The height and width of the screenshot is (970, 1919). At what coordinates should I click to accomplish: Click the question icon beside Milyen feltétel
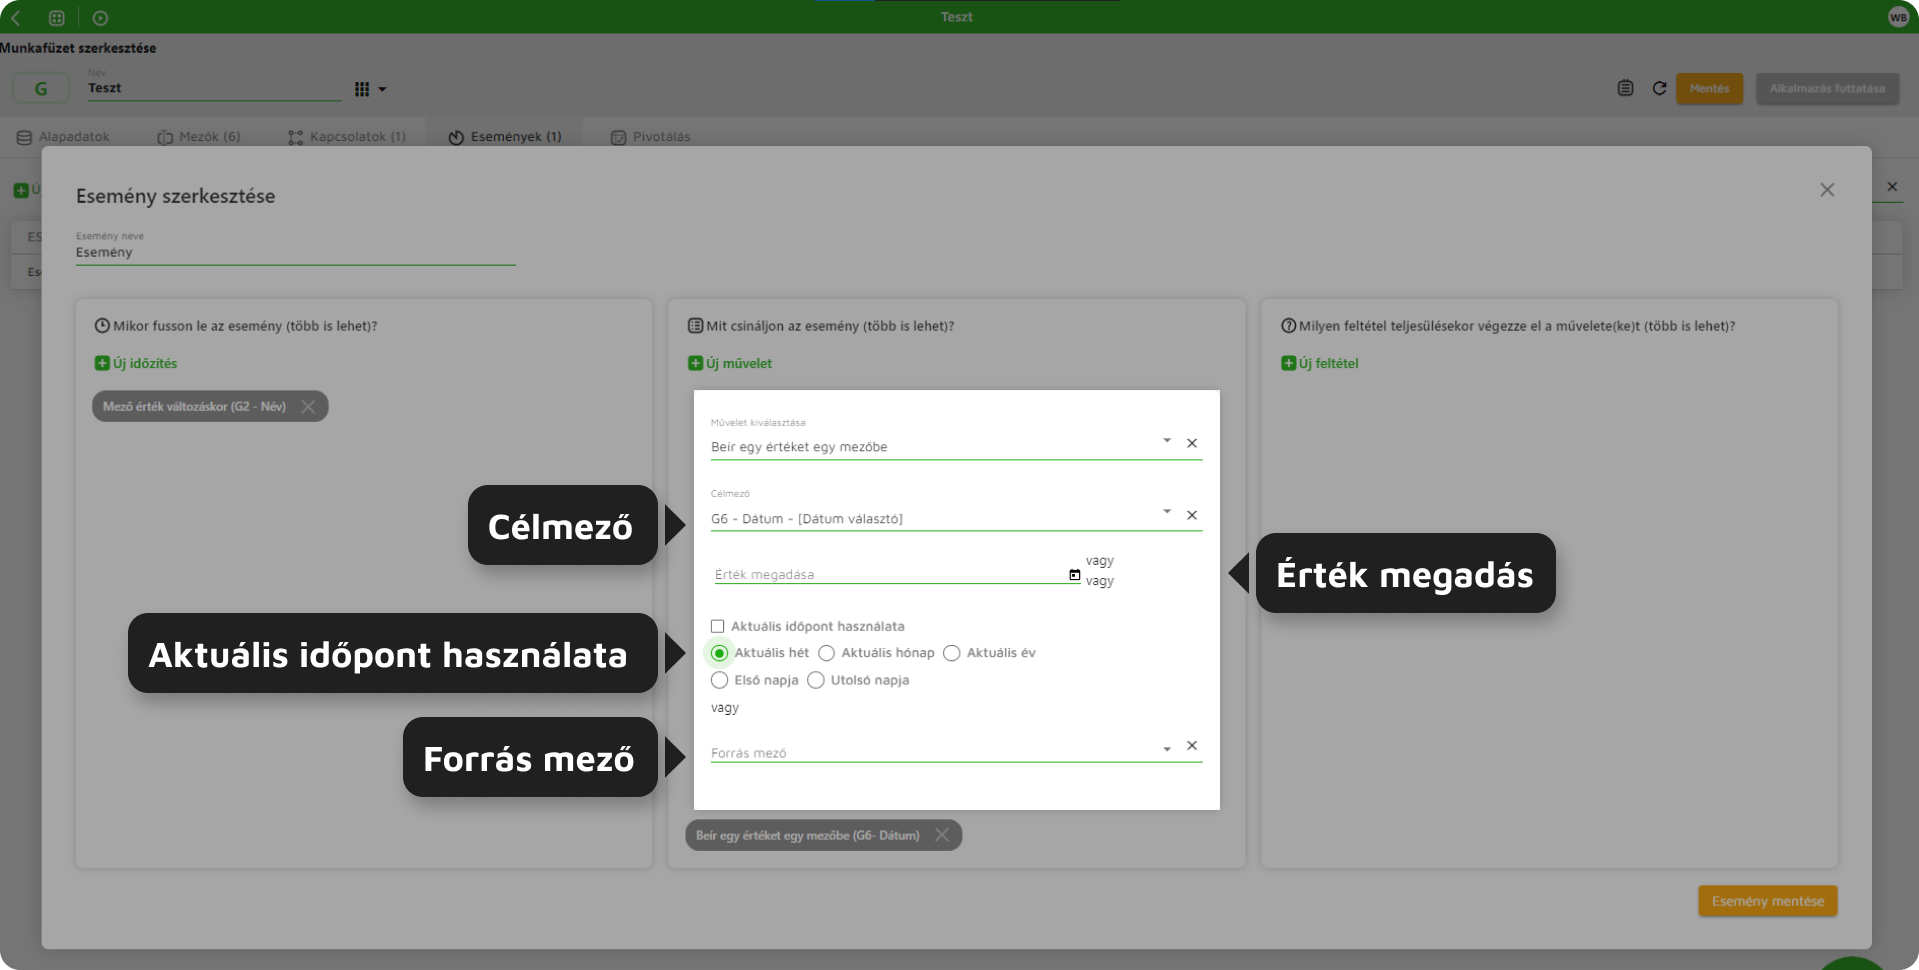[1288, 326]
